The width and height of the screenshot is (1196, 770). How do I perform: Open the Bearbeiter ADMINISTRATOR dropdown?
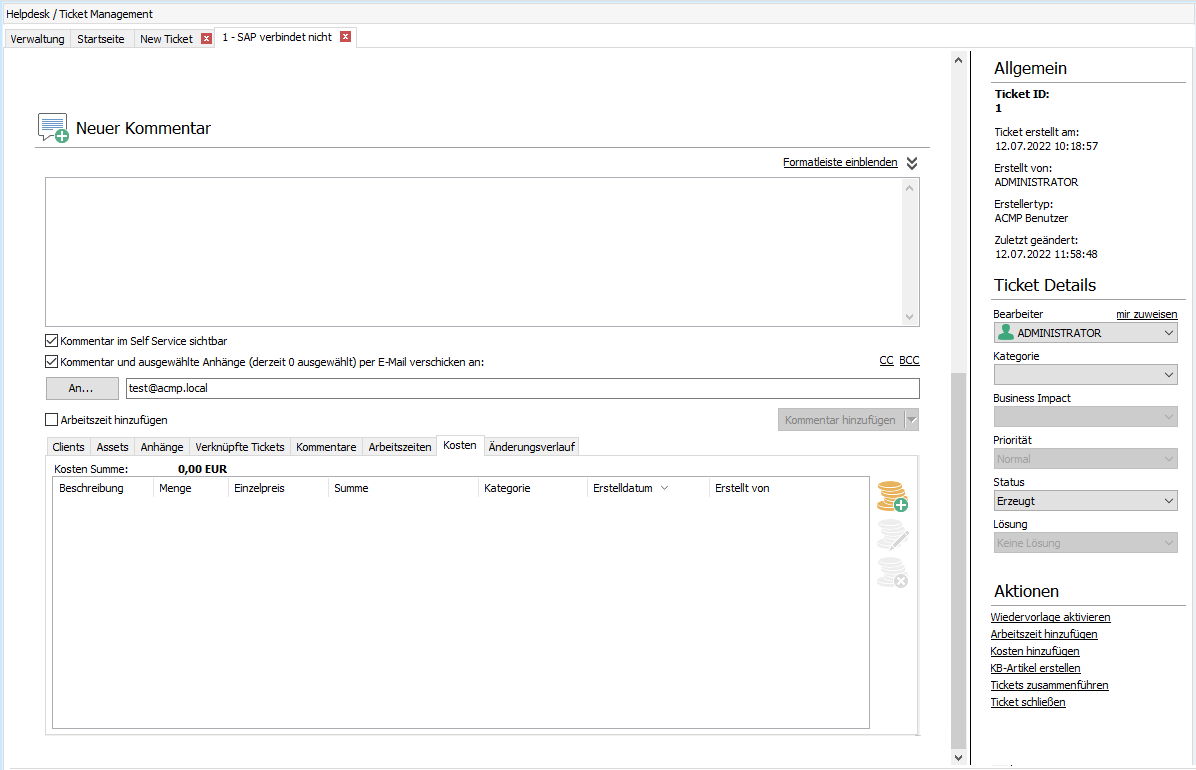[x=1085, y=333]
